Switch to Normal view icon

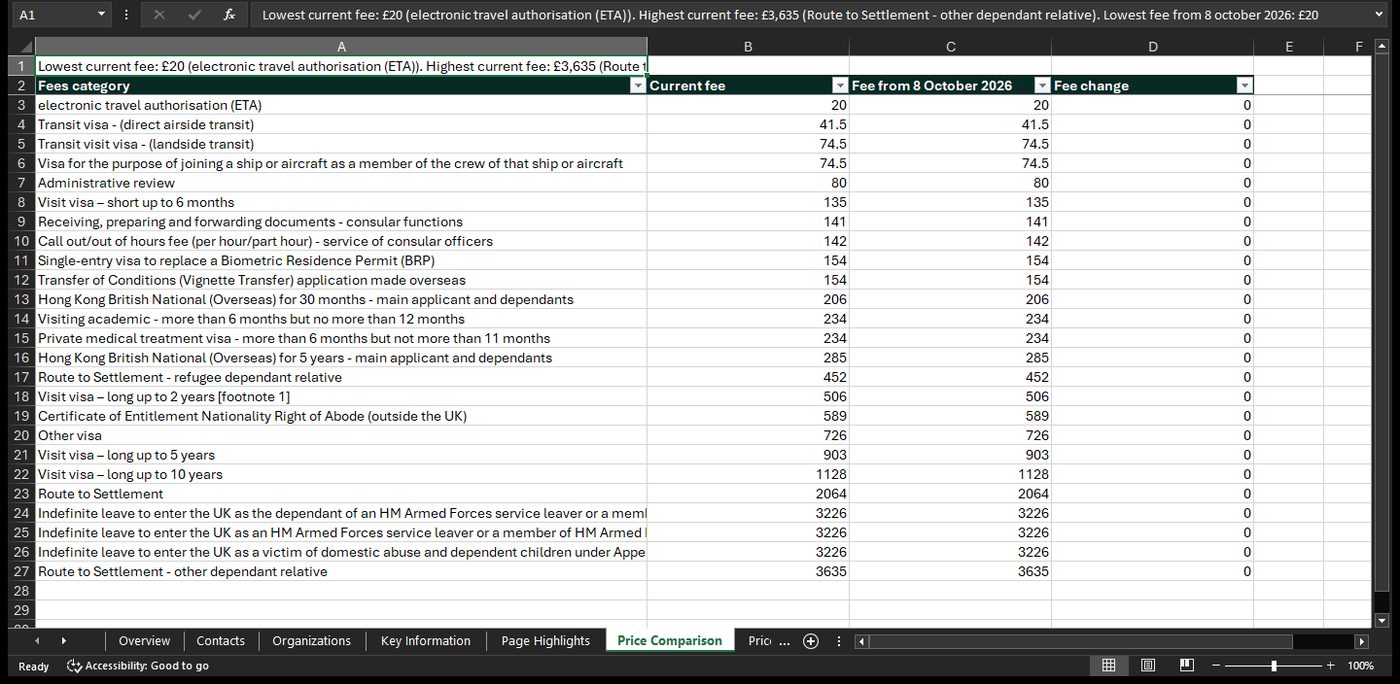pos(1109,665)
